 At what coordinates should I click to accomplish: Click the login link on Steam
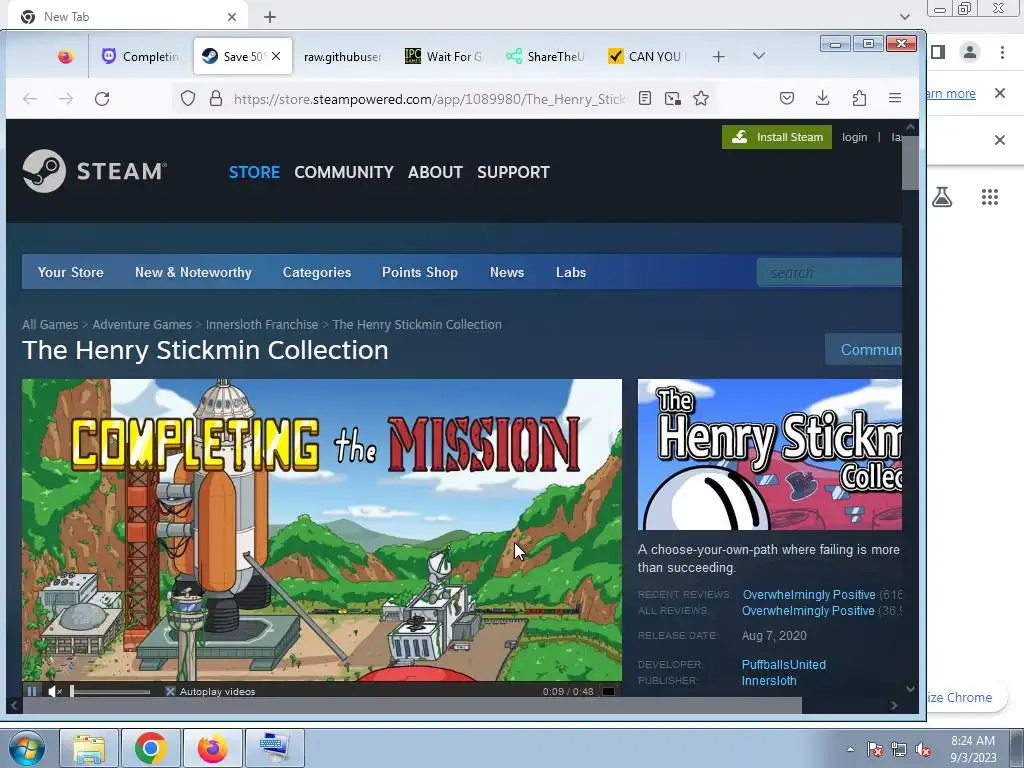pyautogui.click(x=854, y=137)
